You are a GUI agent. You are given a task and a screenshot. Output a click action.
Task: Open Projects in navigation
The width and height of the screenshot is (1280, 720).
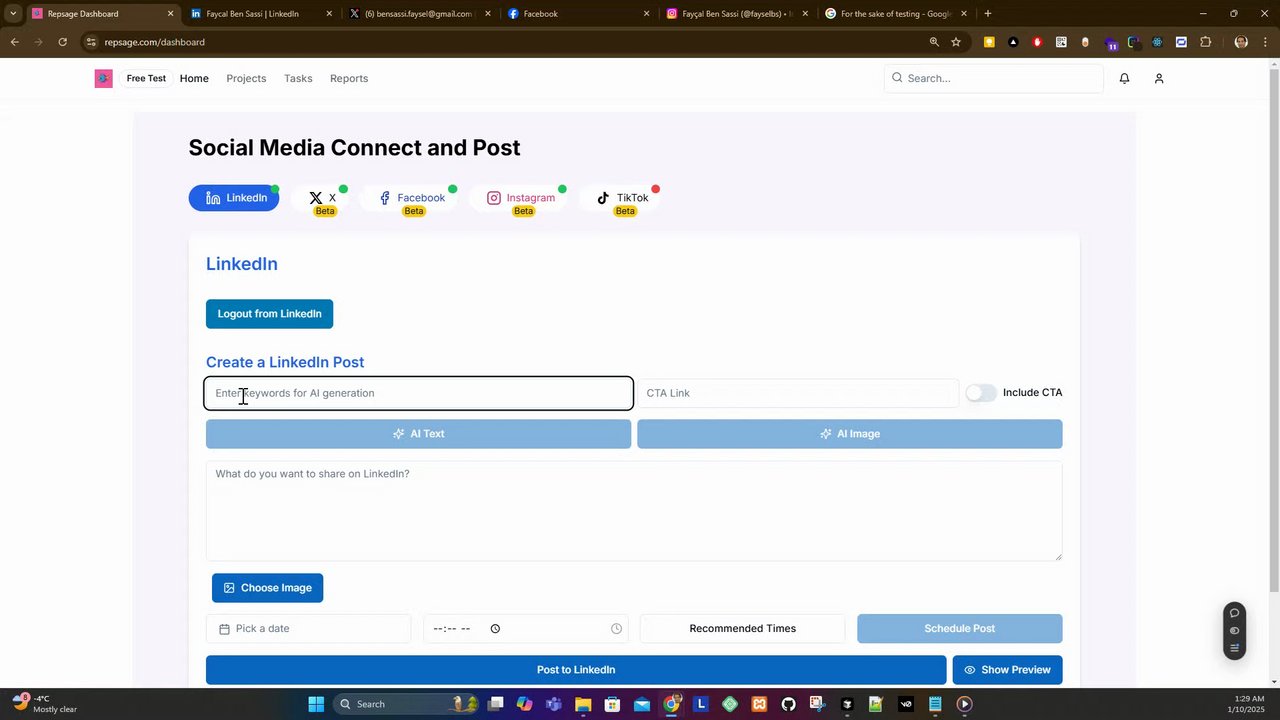246,78
